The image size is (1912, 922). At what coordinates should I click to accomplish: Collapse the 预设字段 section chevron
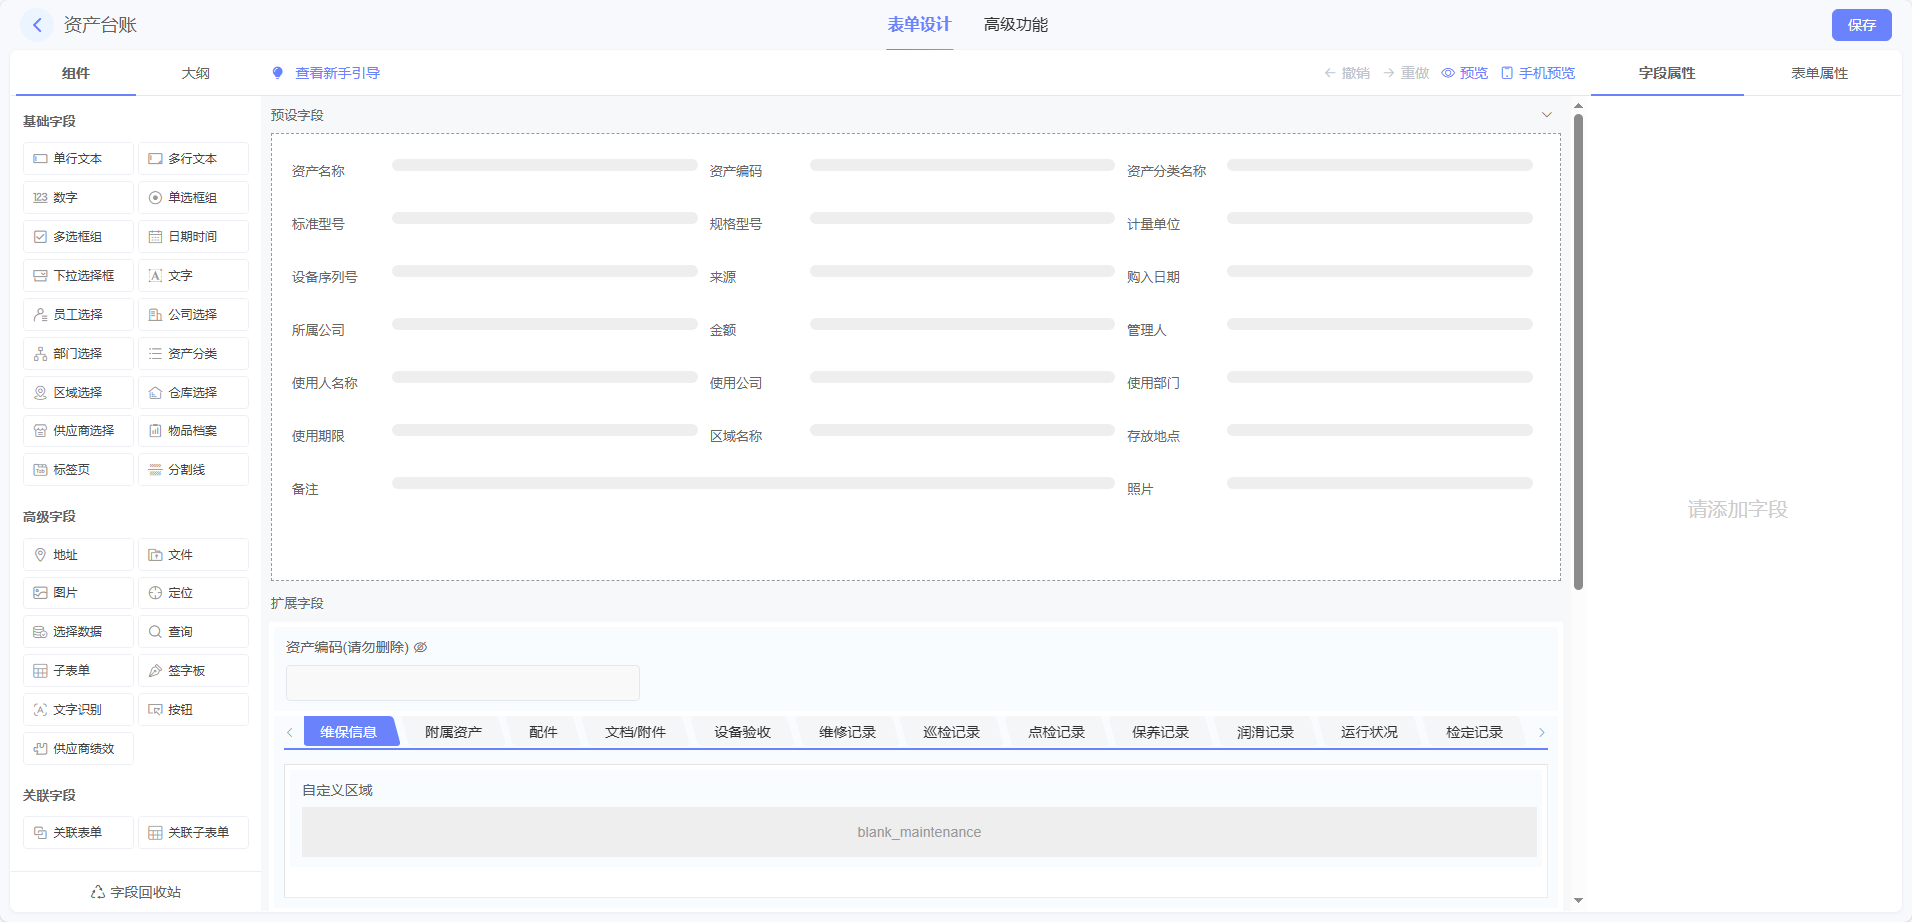[x=1546, y=115]
